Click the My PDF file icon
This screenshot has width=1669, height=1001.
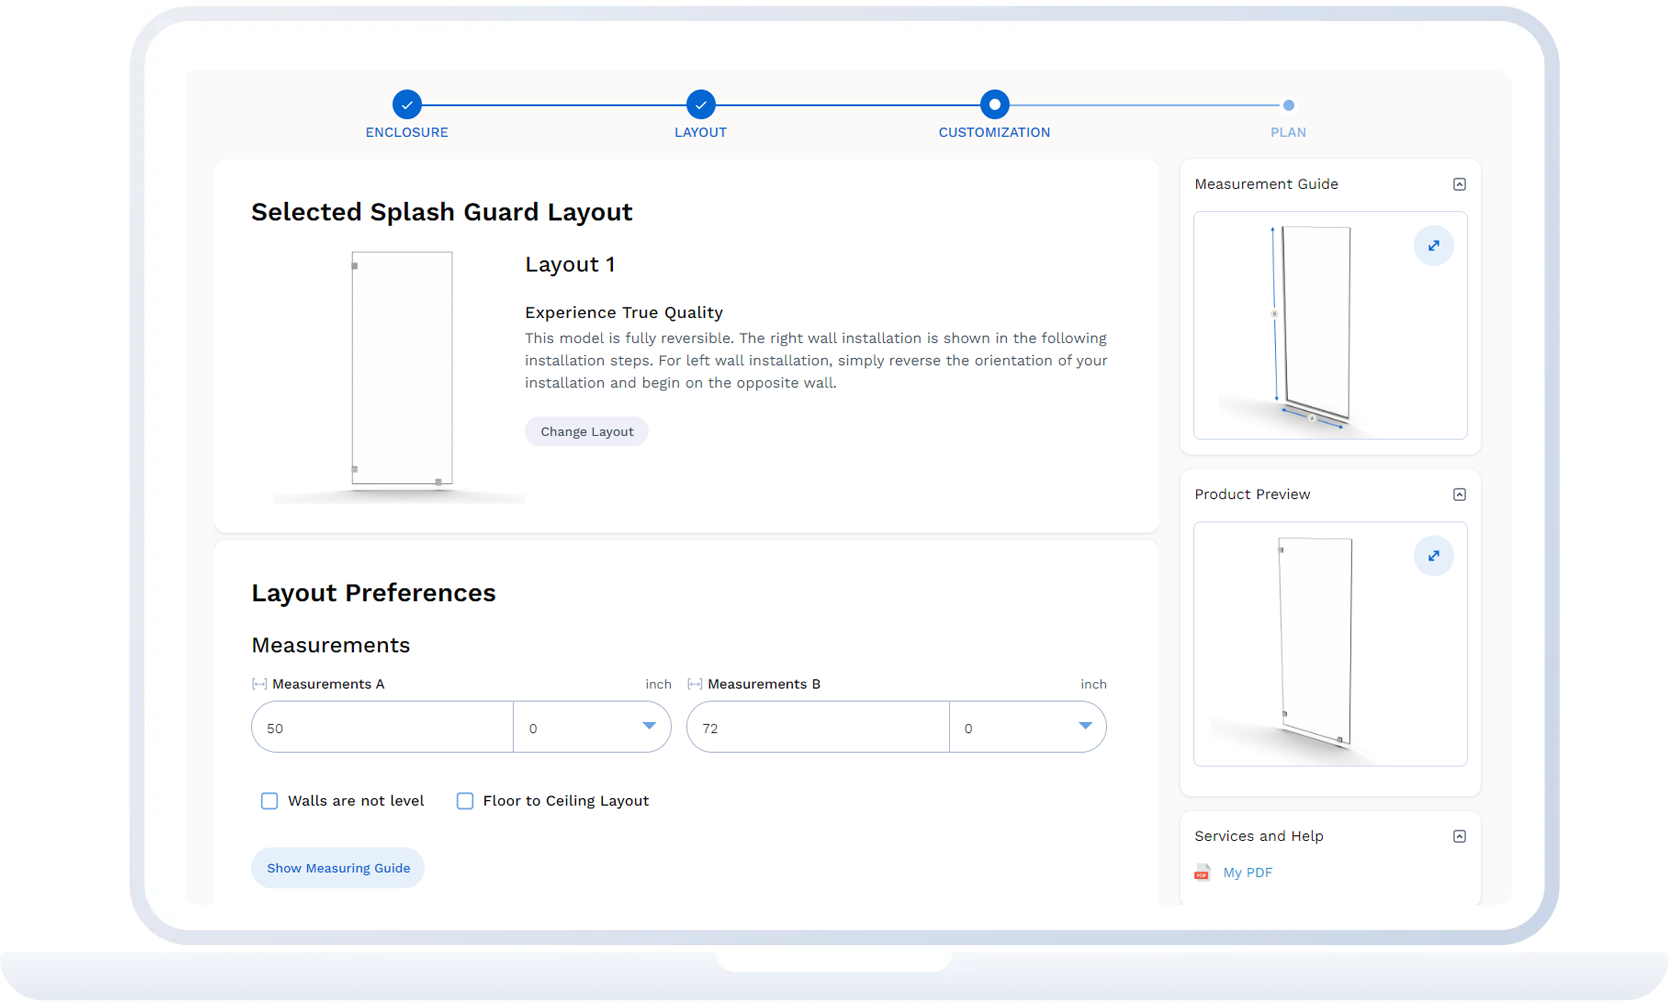pos(1202,873)
